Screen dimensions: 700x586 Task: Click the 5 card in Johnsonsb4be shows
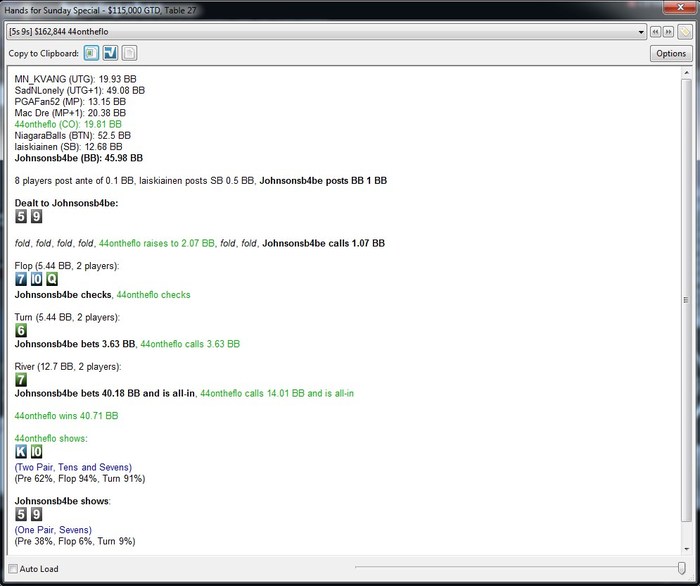pos(21,514)
